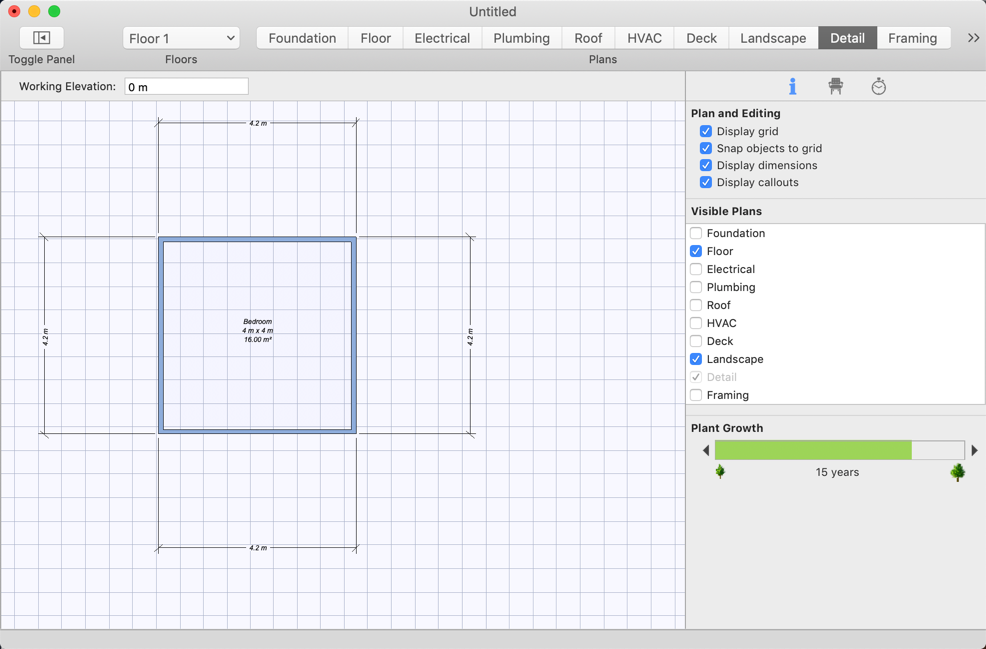Select the right-side 4.2 m dimension label
Viewport: 986px width, 649px height.
click(470, 336)
